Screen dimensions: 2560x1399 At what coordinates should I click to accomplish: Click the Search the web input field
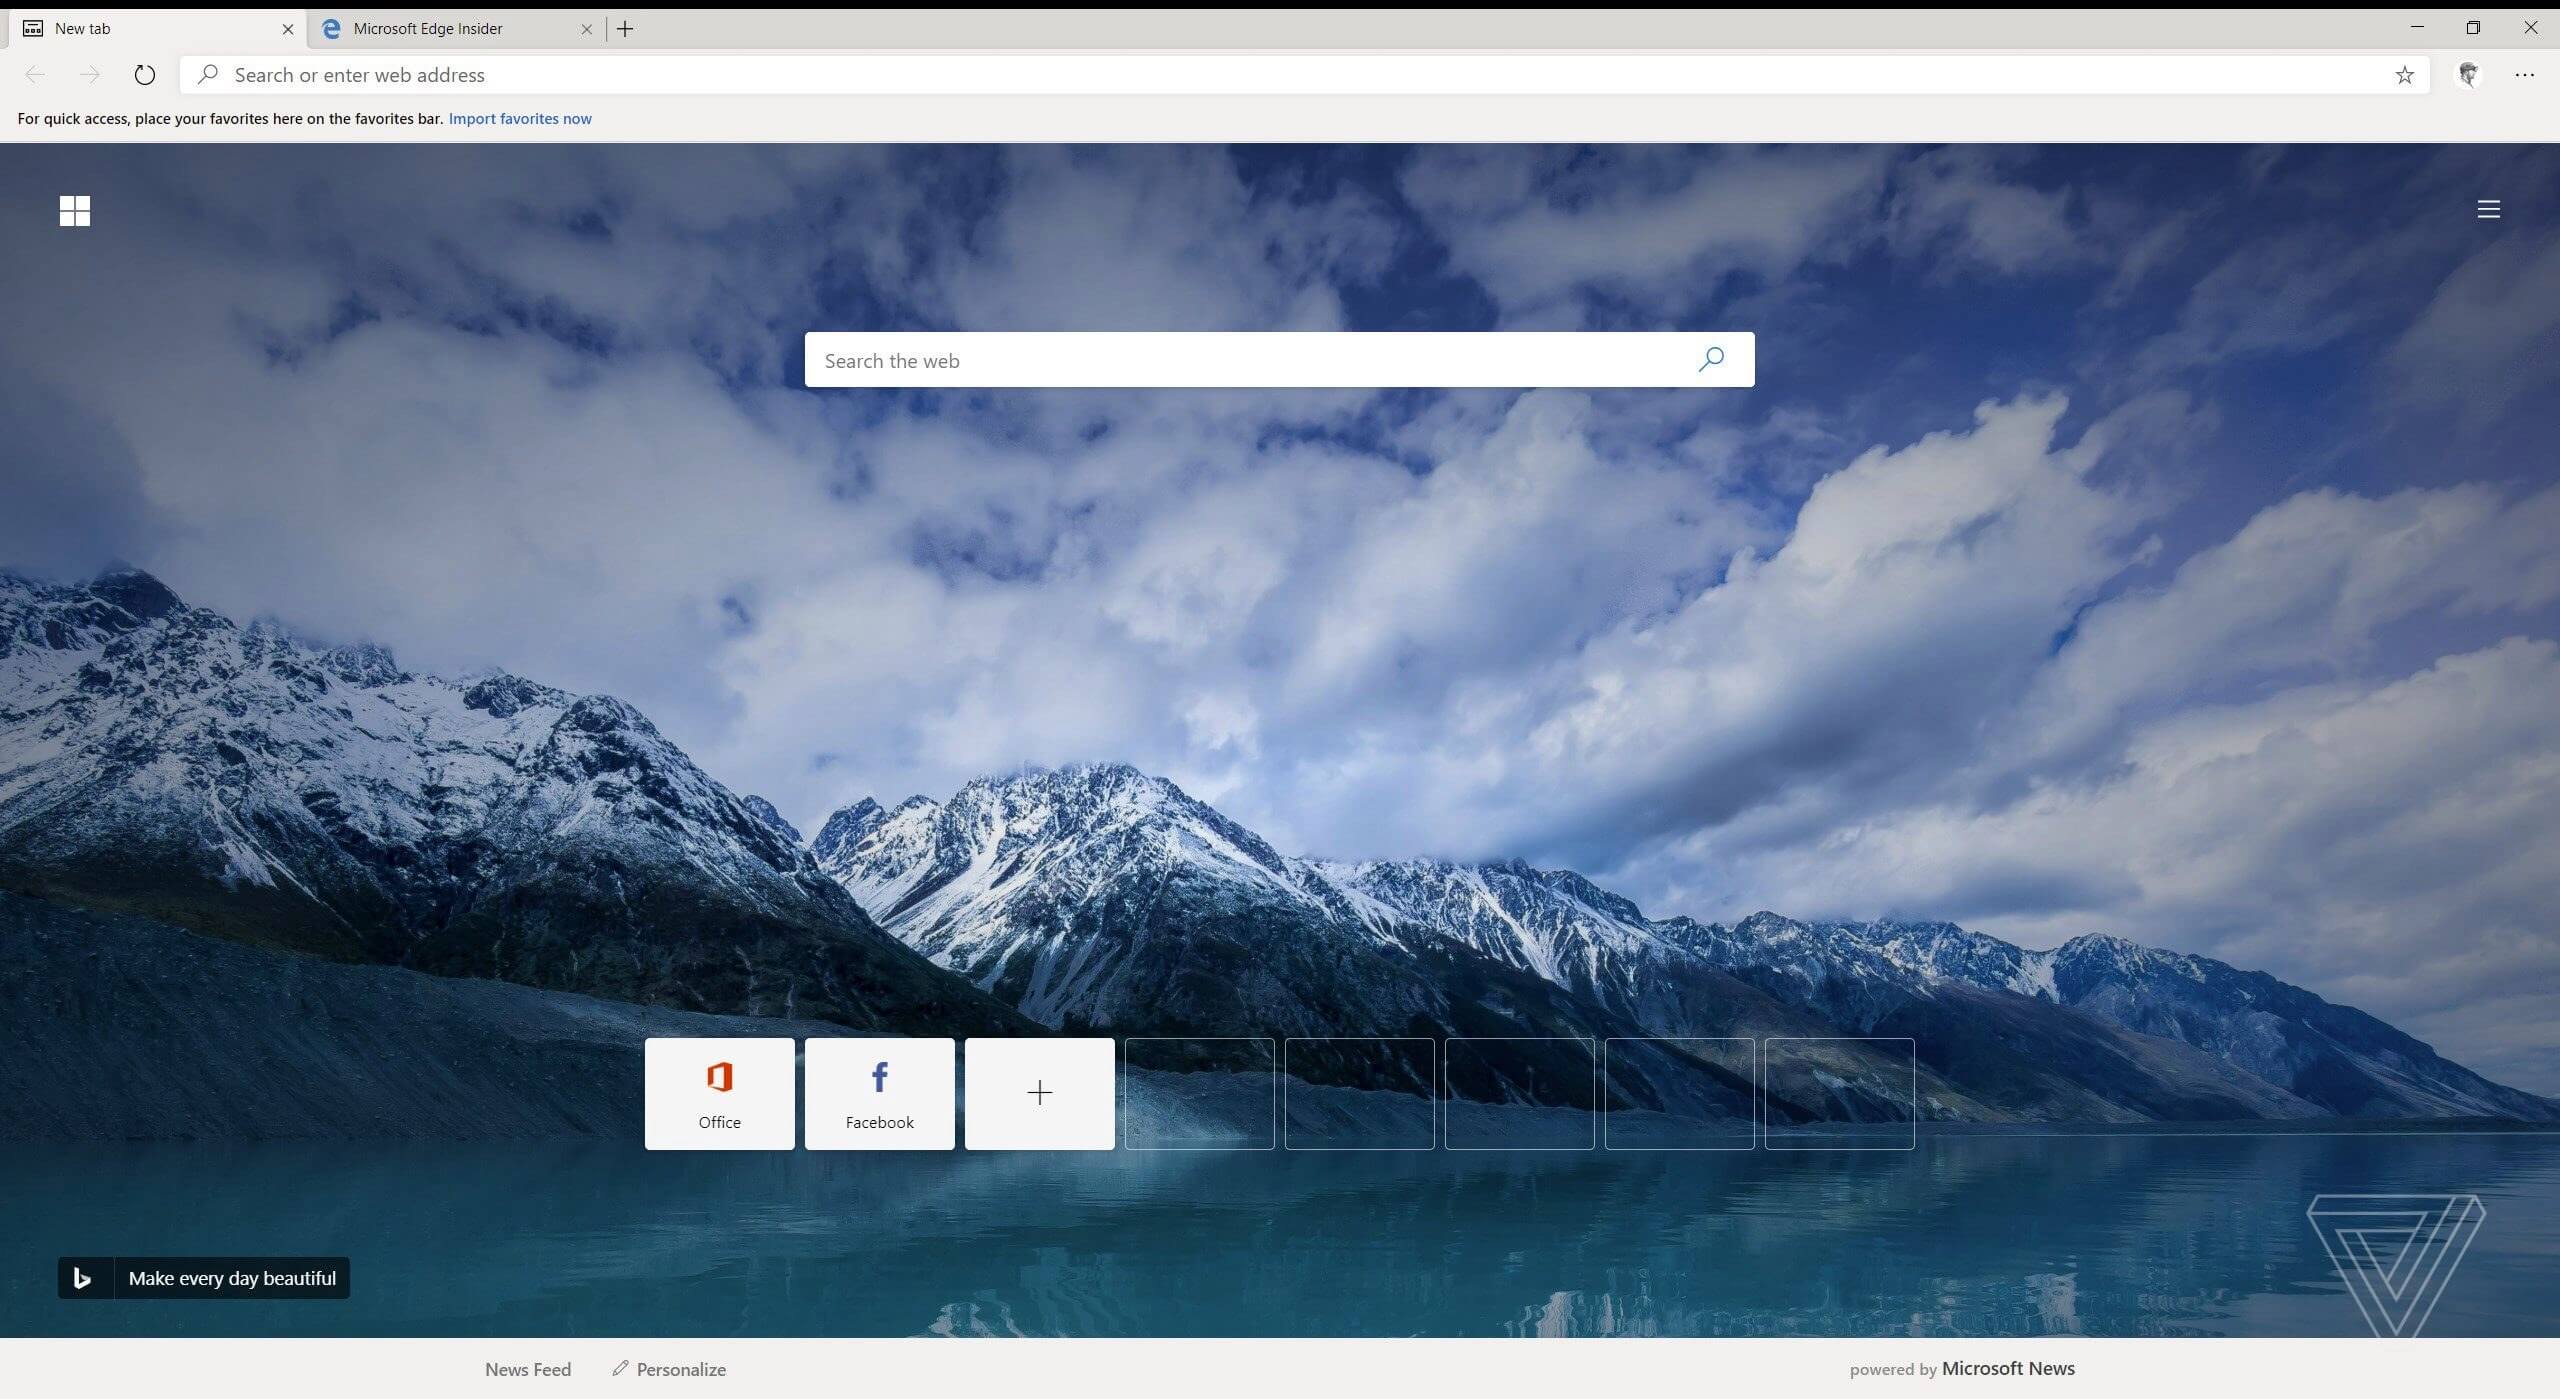pos(1280,358)
